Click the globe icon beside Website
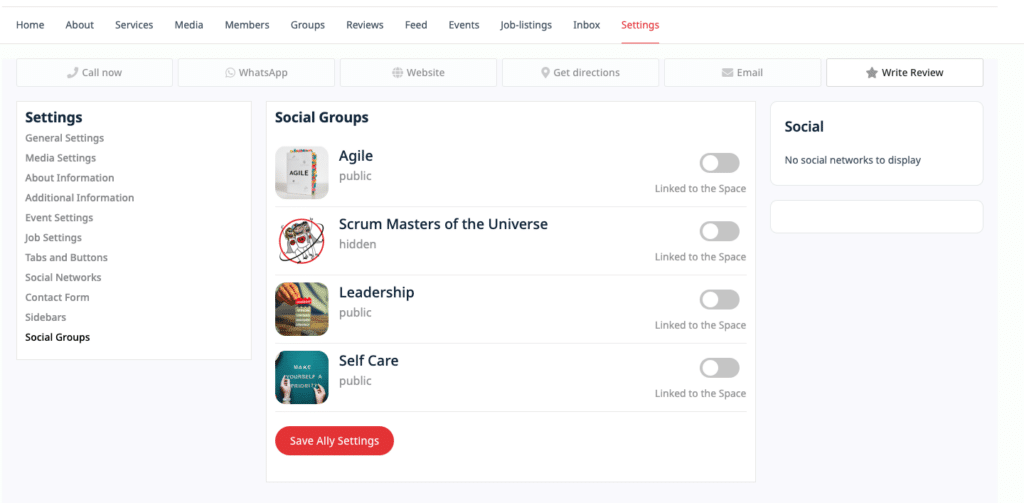The width and height of the screenshot is (1024, 503). [397, 73]
